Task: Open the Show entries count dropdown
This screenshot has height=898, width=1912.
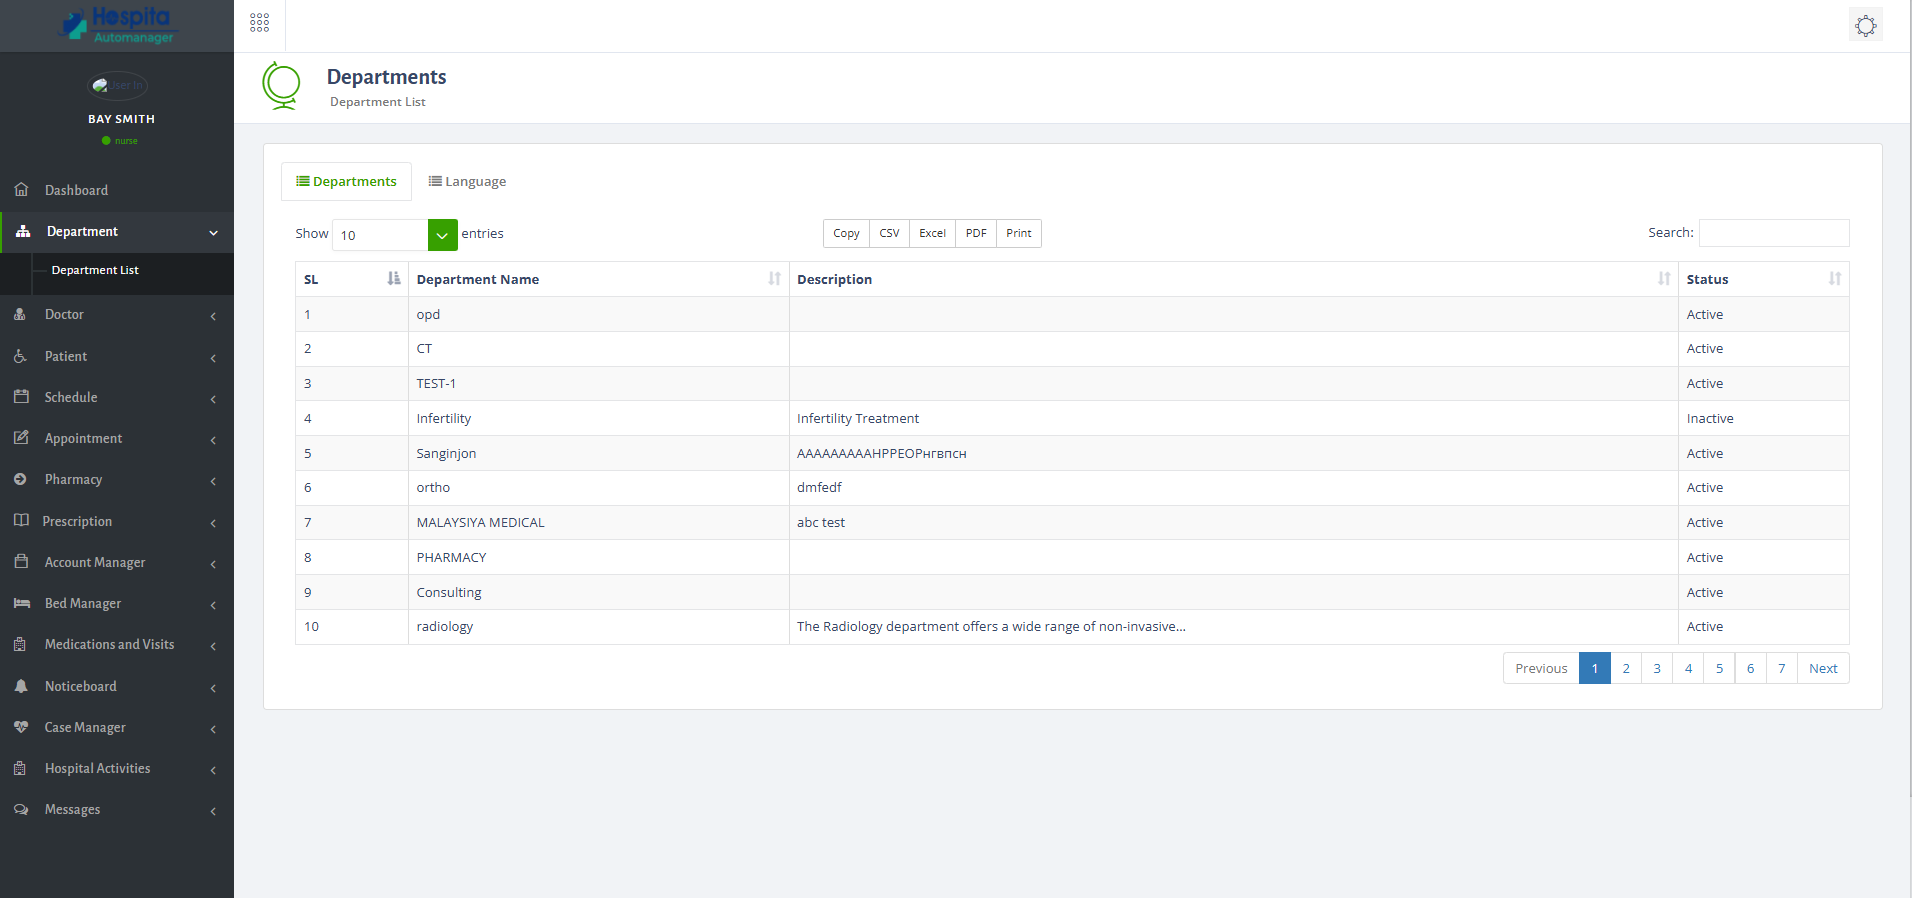Action: point(395,235)
